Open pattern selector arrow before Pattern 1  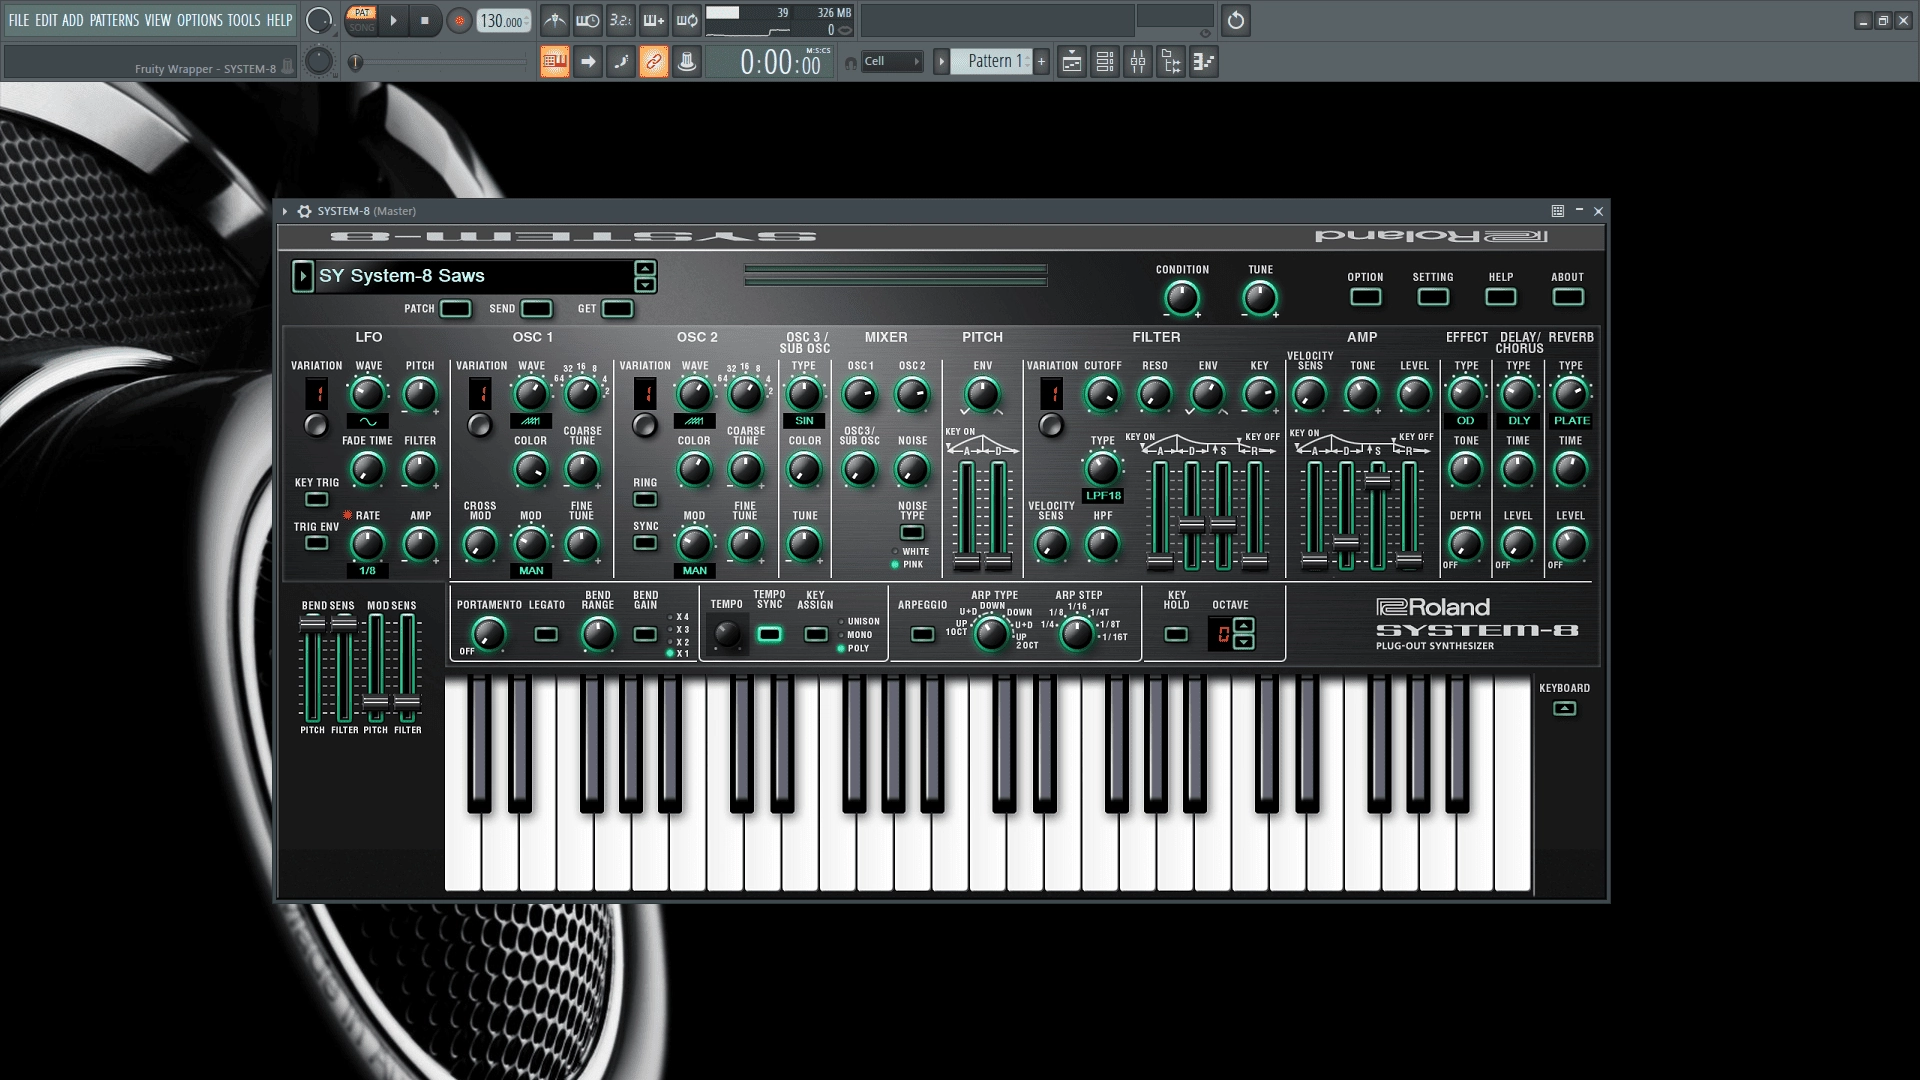941,62
